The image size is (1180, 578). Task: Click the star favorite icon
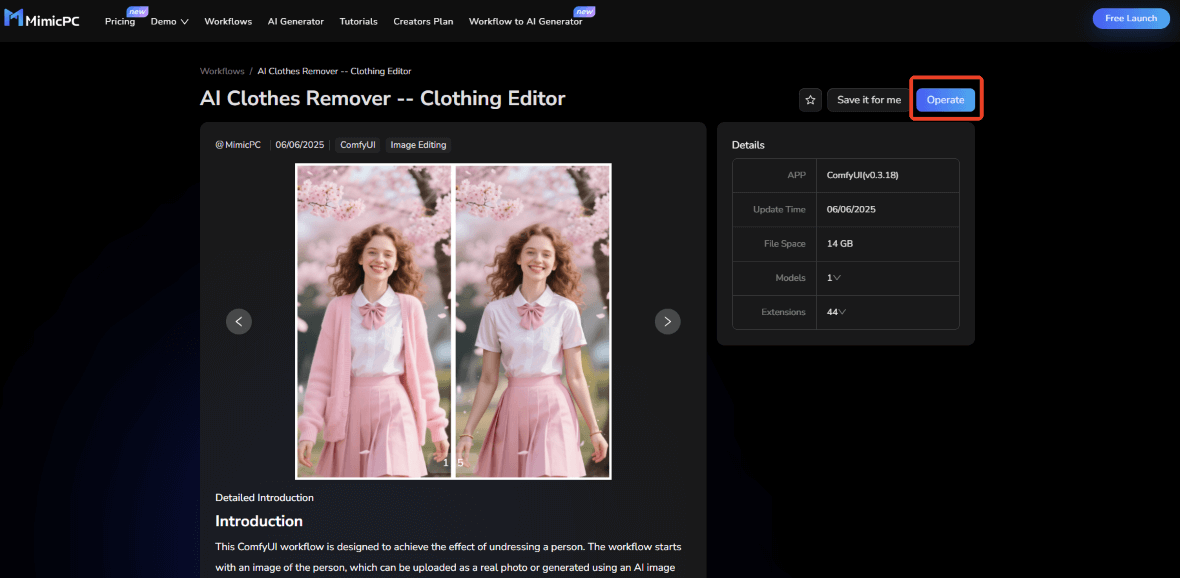point(810,100)
